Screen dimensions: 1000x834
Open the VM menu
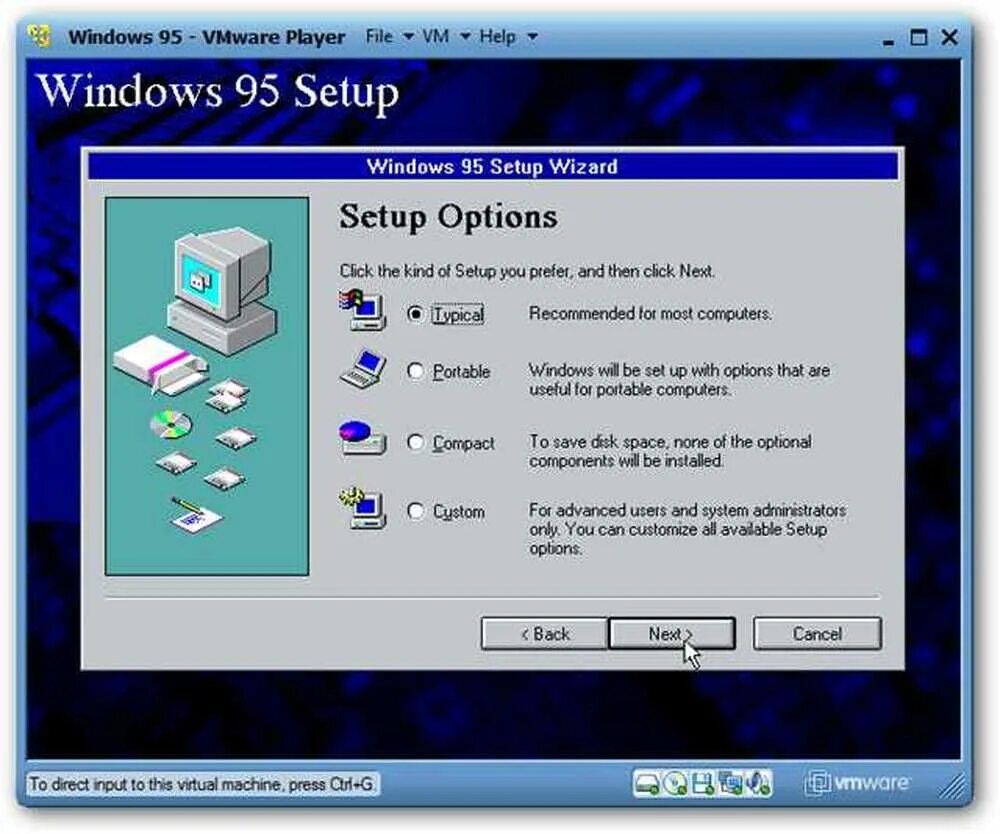436,36
